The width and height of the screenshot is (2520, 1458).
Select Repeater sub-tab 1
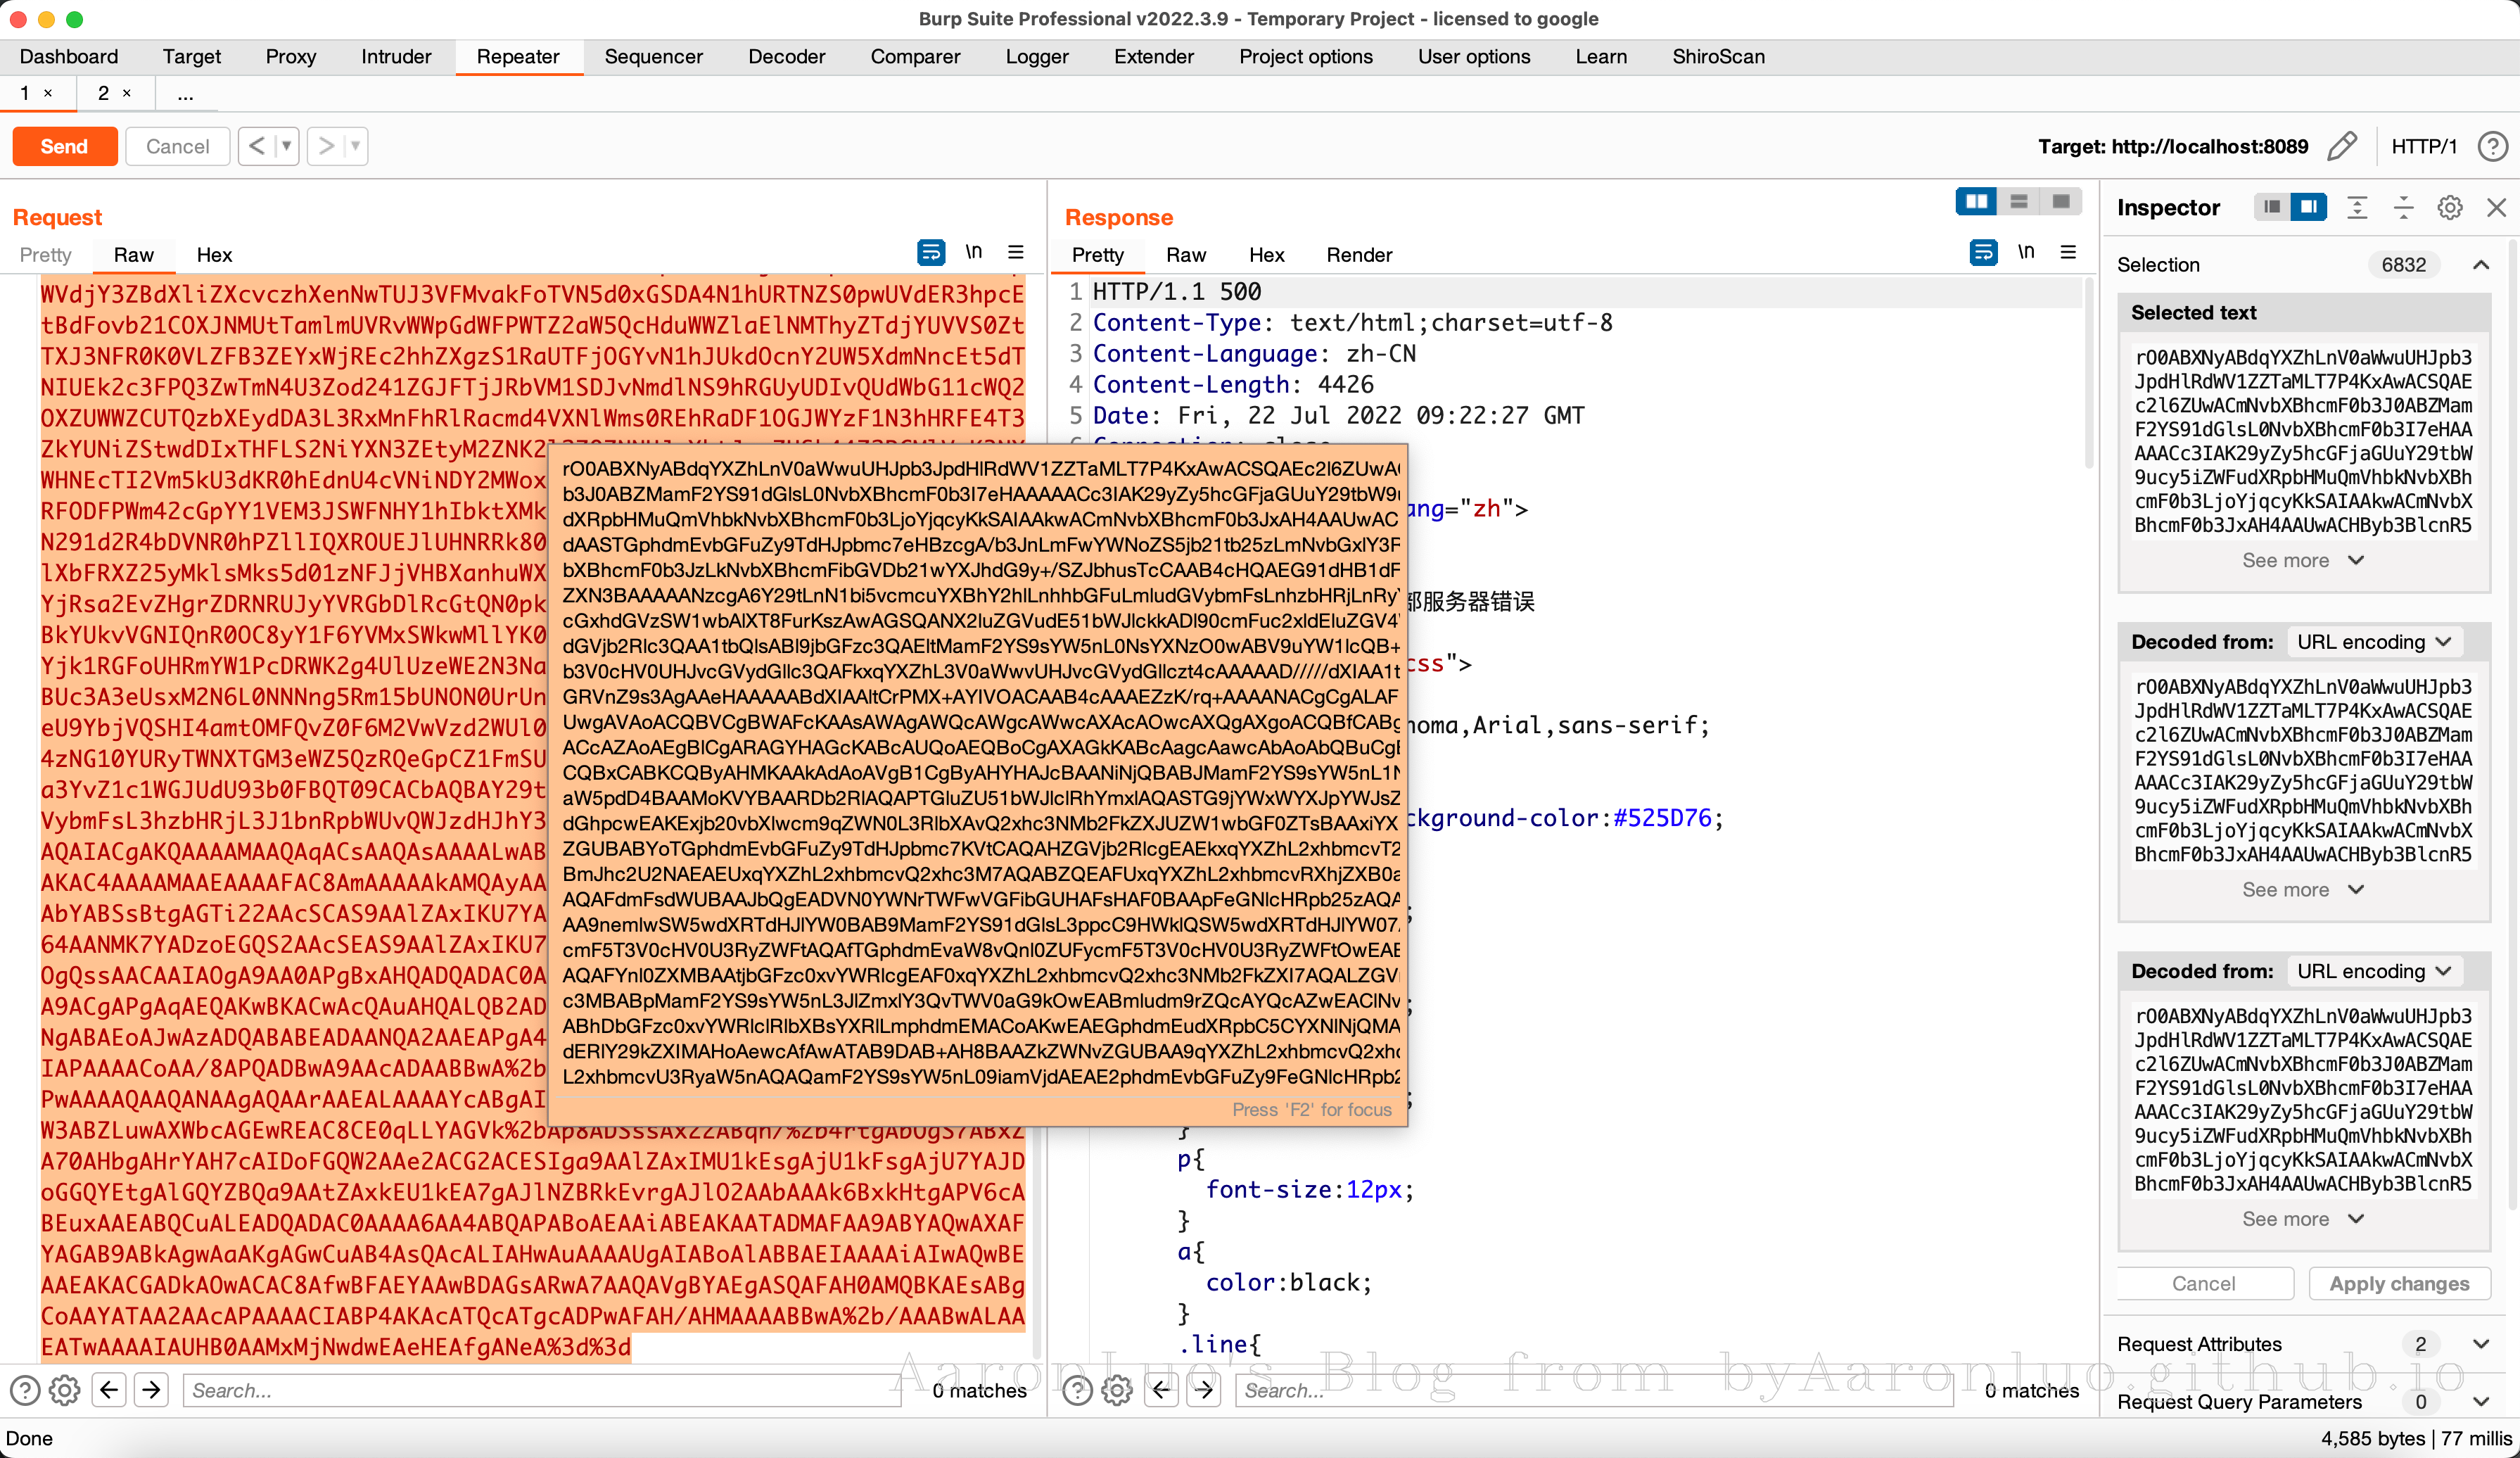[24, 93]
